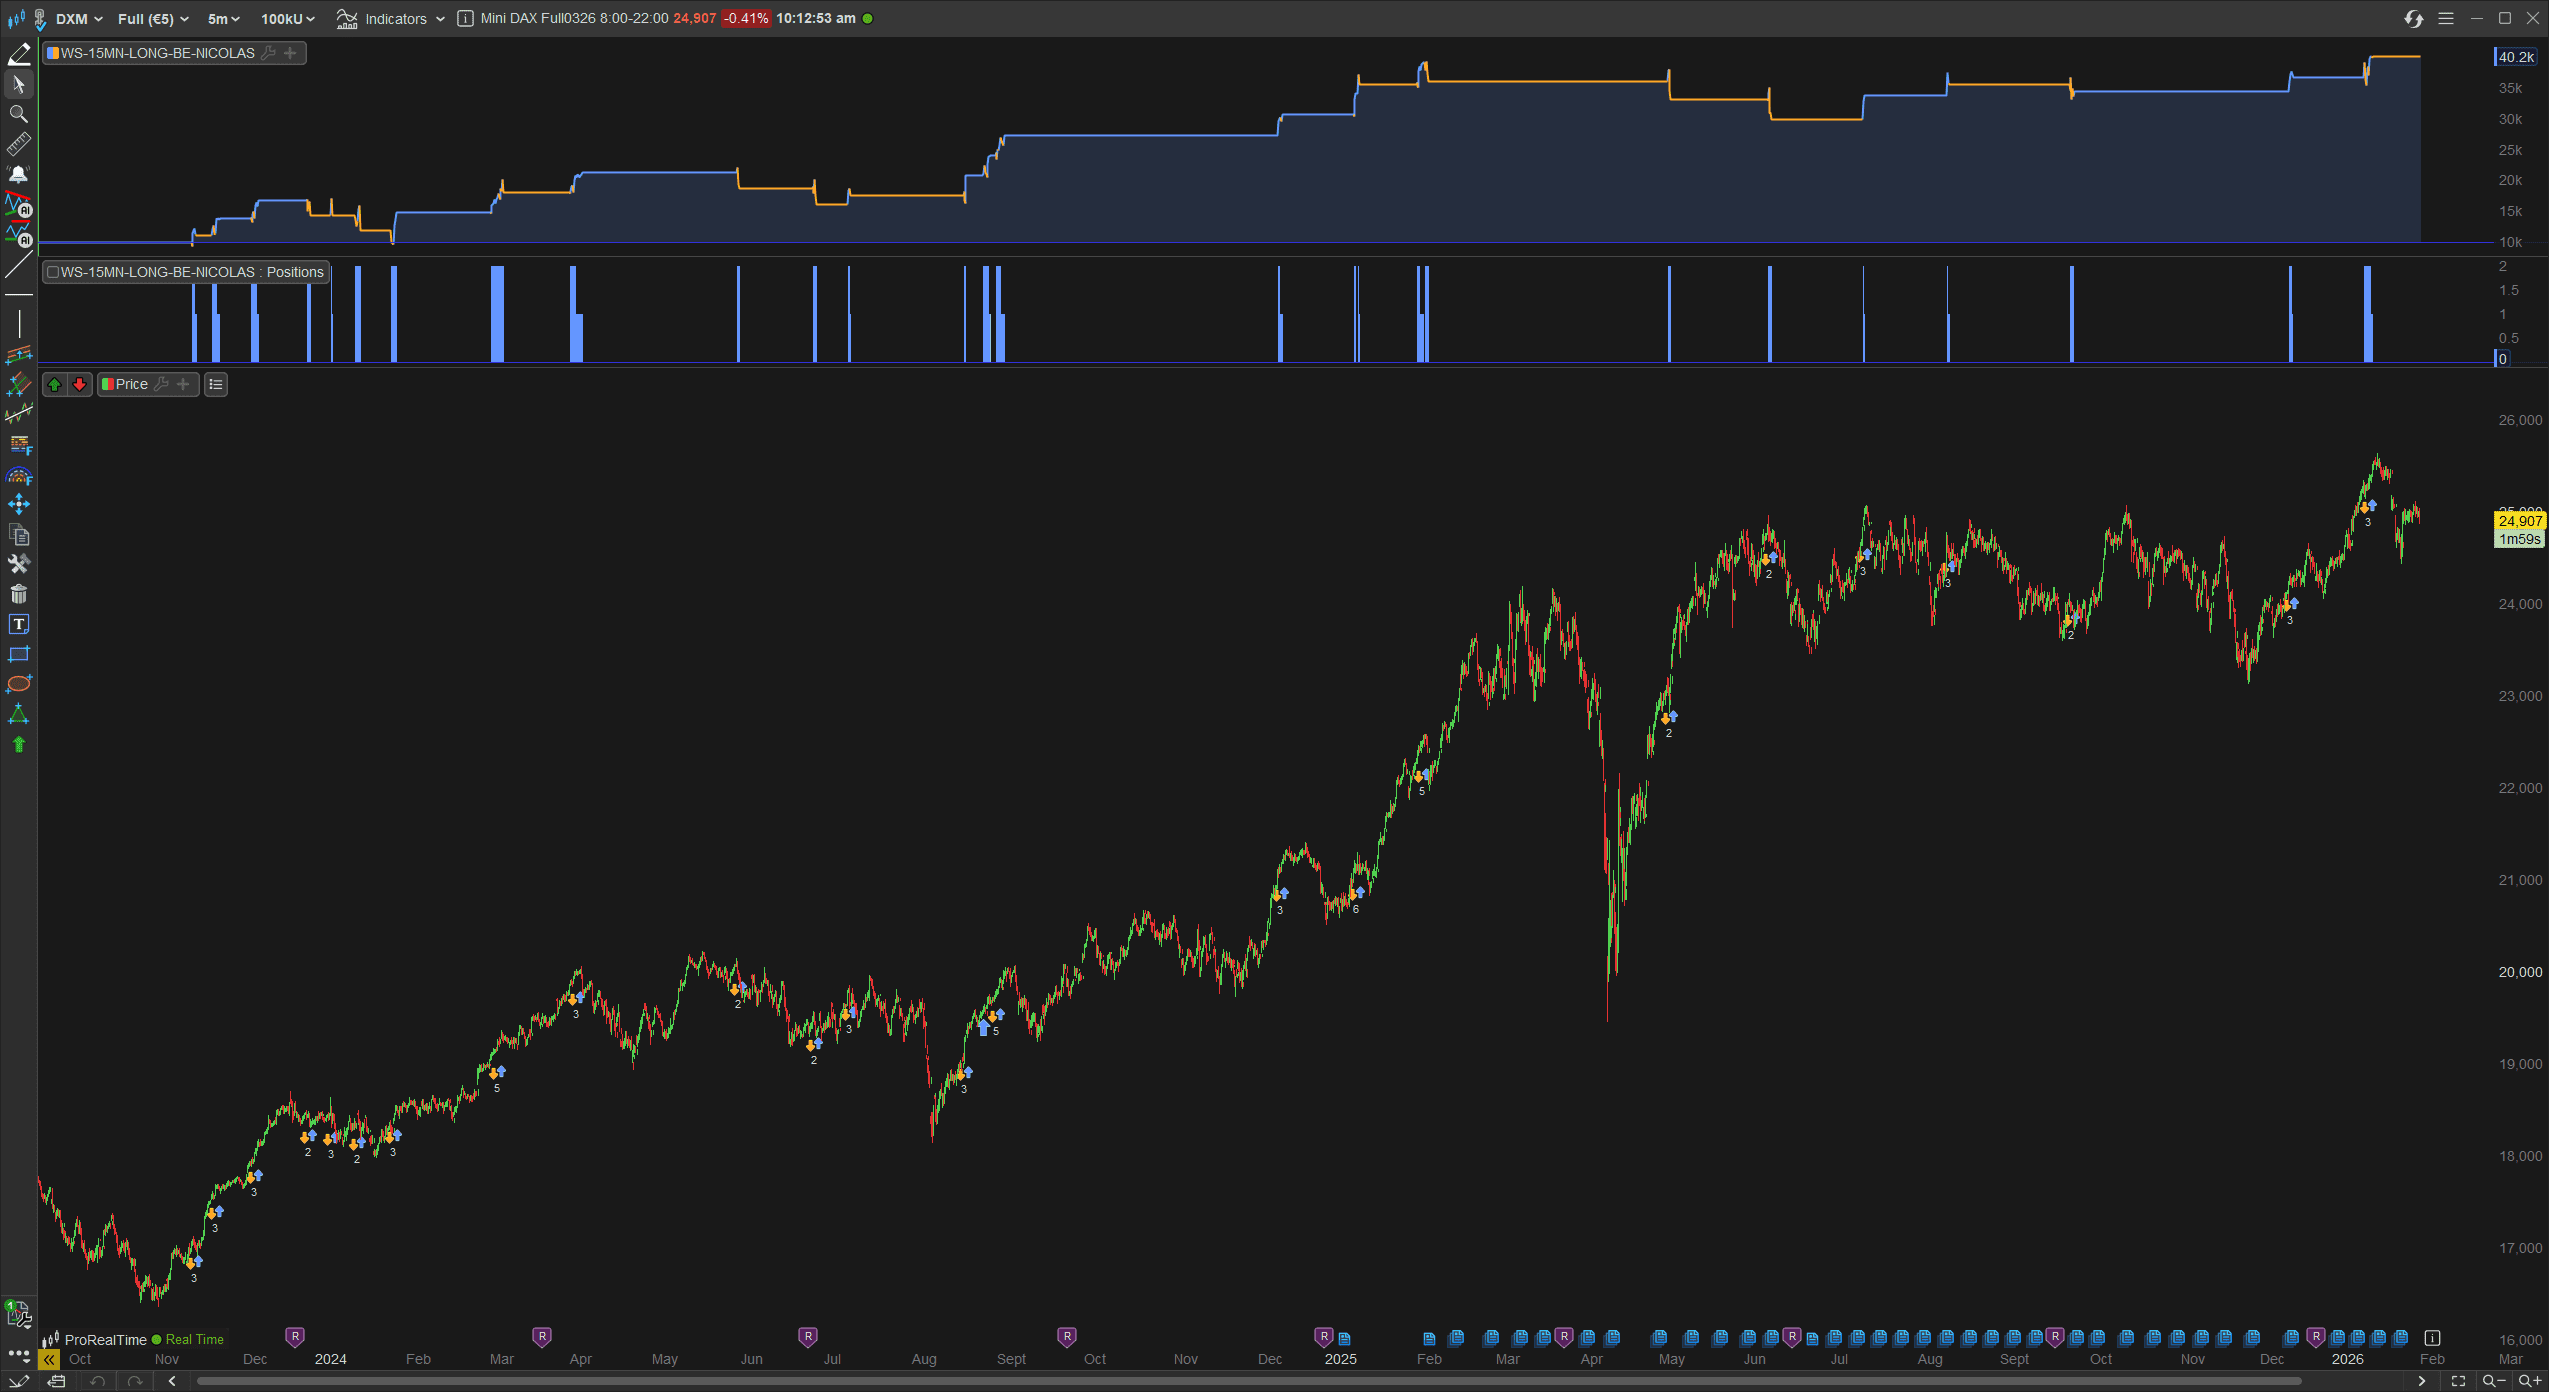Screen dimensions: 2549x1392
Task: Open the DXM instrument dropdown
Action: click(79, 19)
